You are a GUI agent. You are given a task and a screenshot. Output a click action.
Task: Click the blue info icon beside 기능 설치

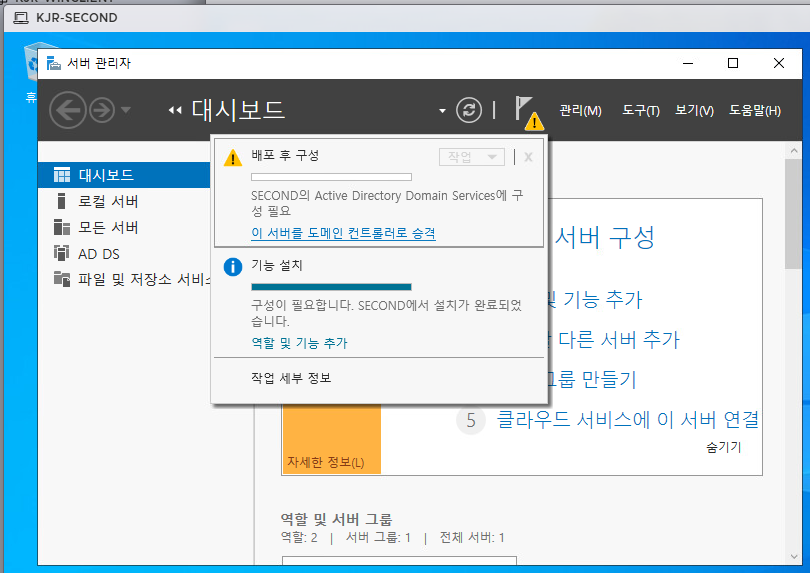pos(232,267)
